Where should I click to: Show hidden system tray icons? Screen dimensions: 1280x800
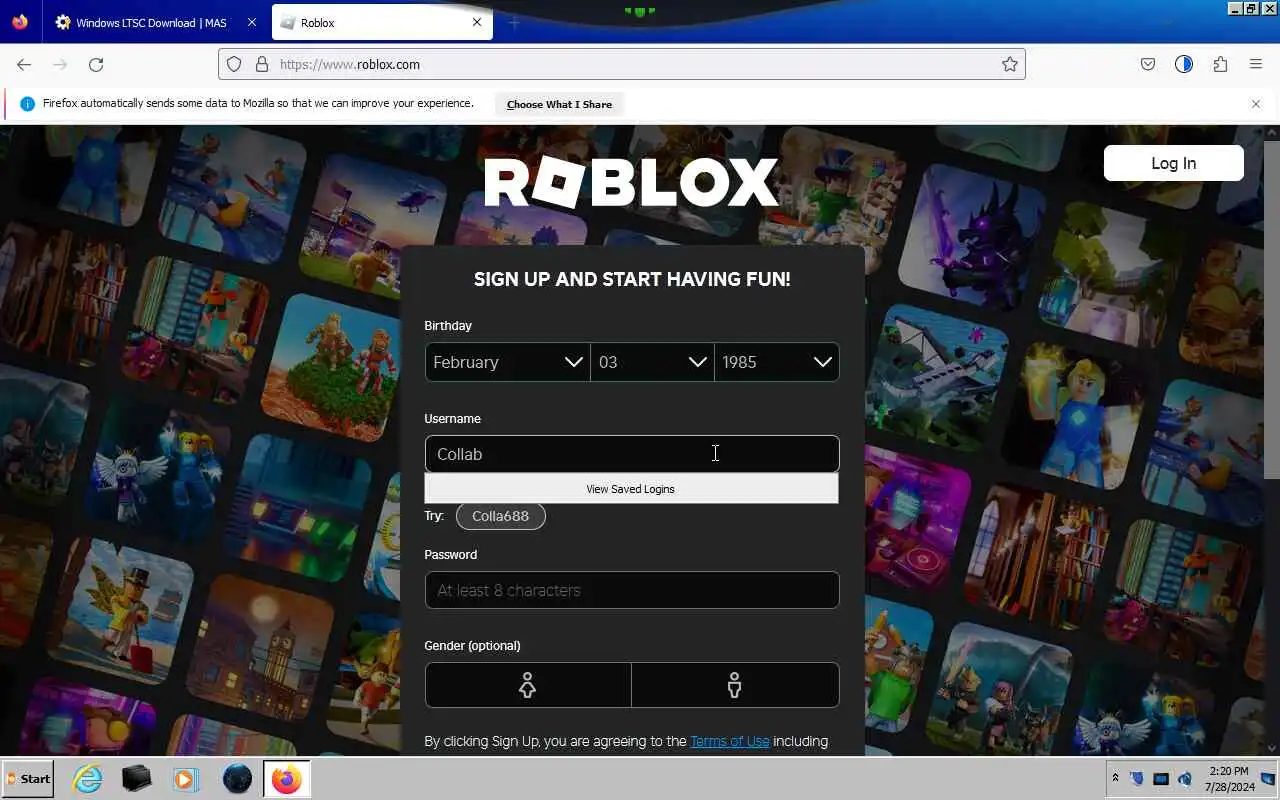coord(1115,779)
